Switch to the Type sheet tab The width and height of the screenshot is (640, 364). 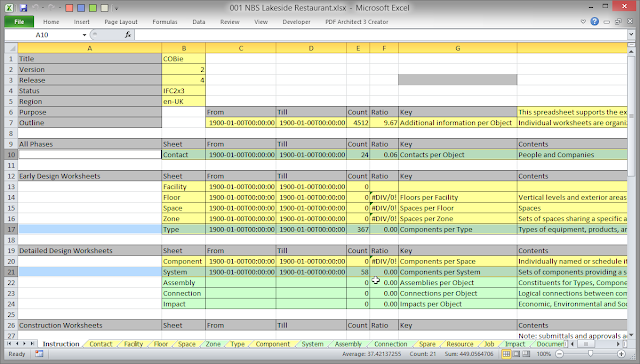click(x=238, y=344)
